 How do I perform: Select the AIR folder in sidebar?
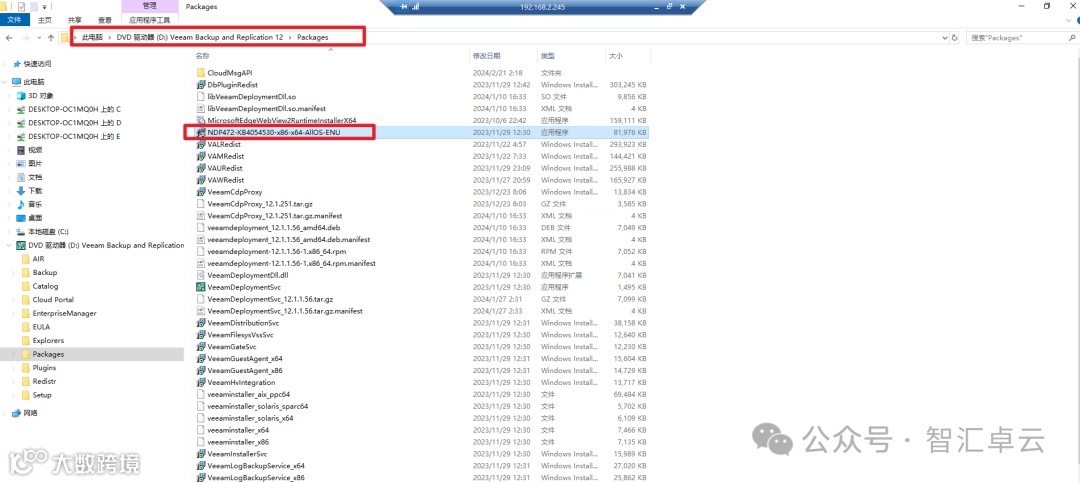[38, 258]
